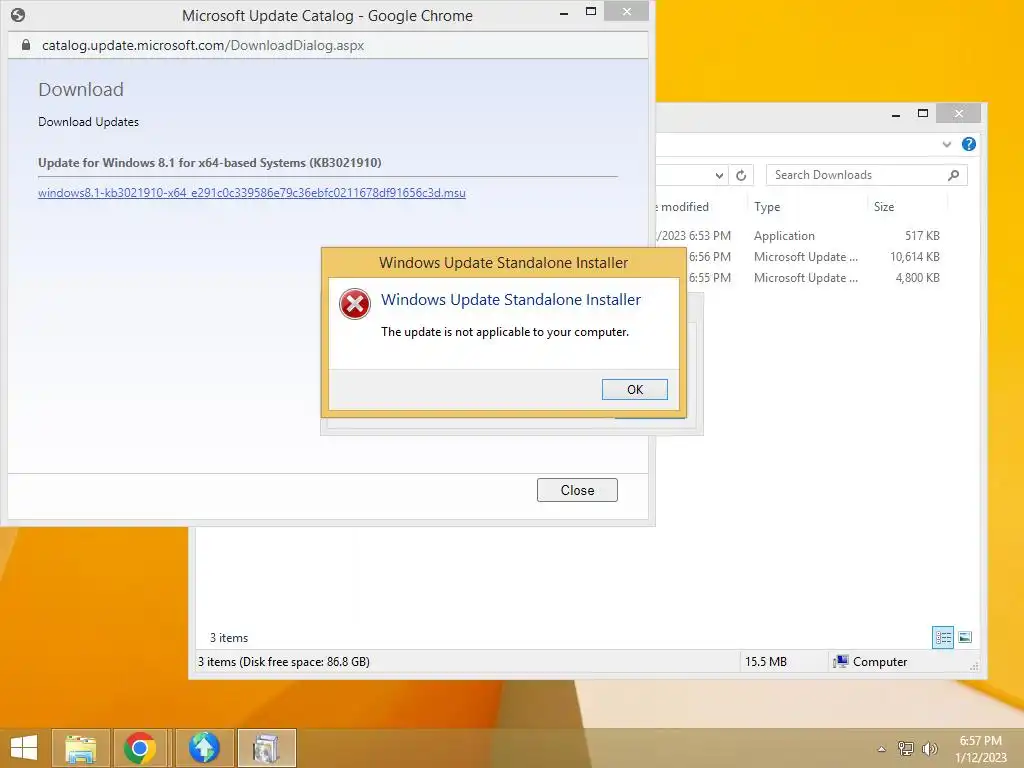The width and height of the screenshot is (1024, 768).
Task: Minimize the Explorer Downloads window
Action: (x=896, y=114)
